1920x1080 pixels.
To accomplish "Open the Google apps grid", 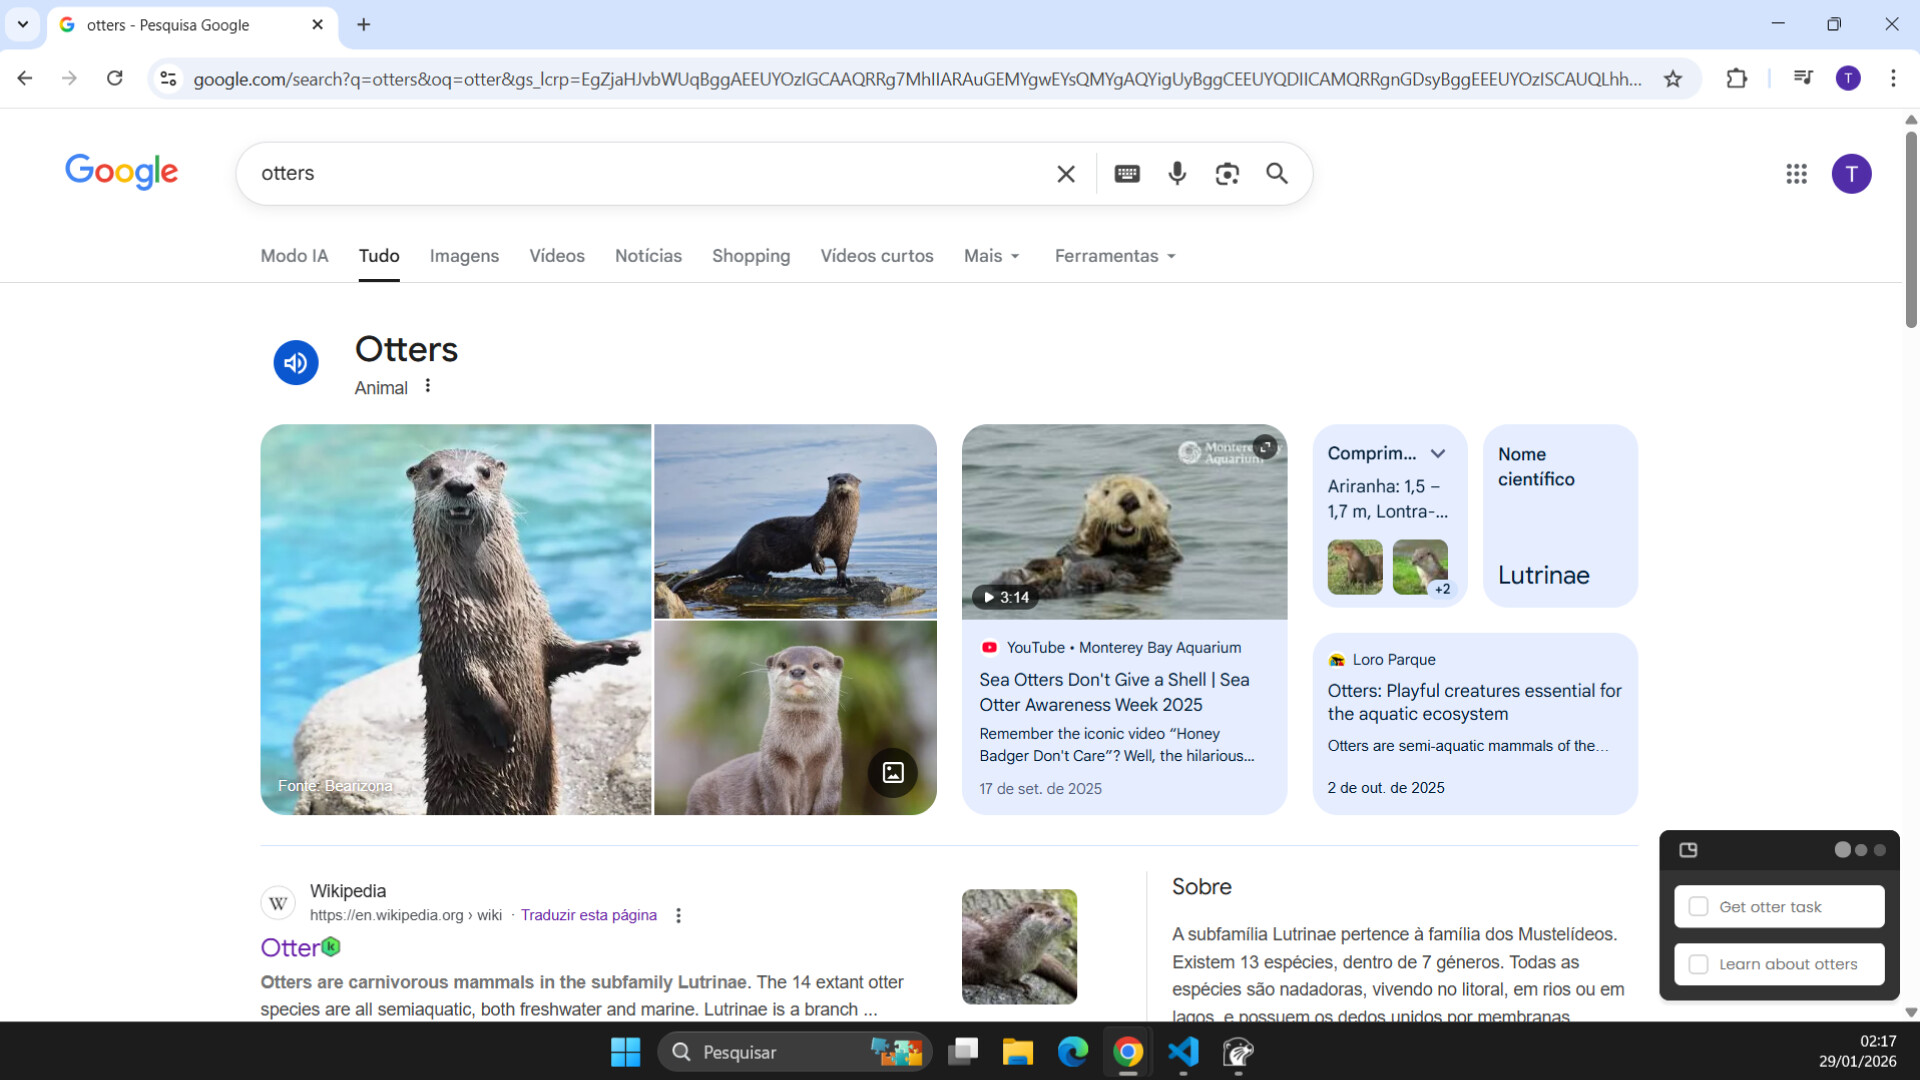I will click(x=1797, y=173).
